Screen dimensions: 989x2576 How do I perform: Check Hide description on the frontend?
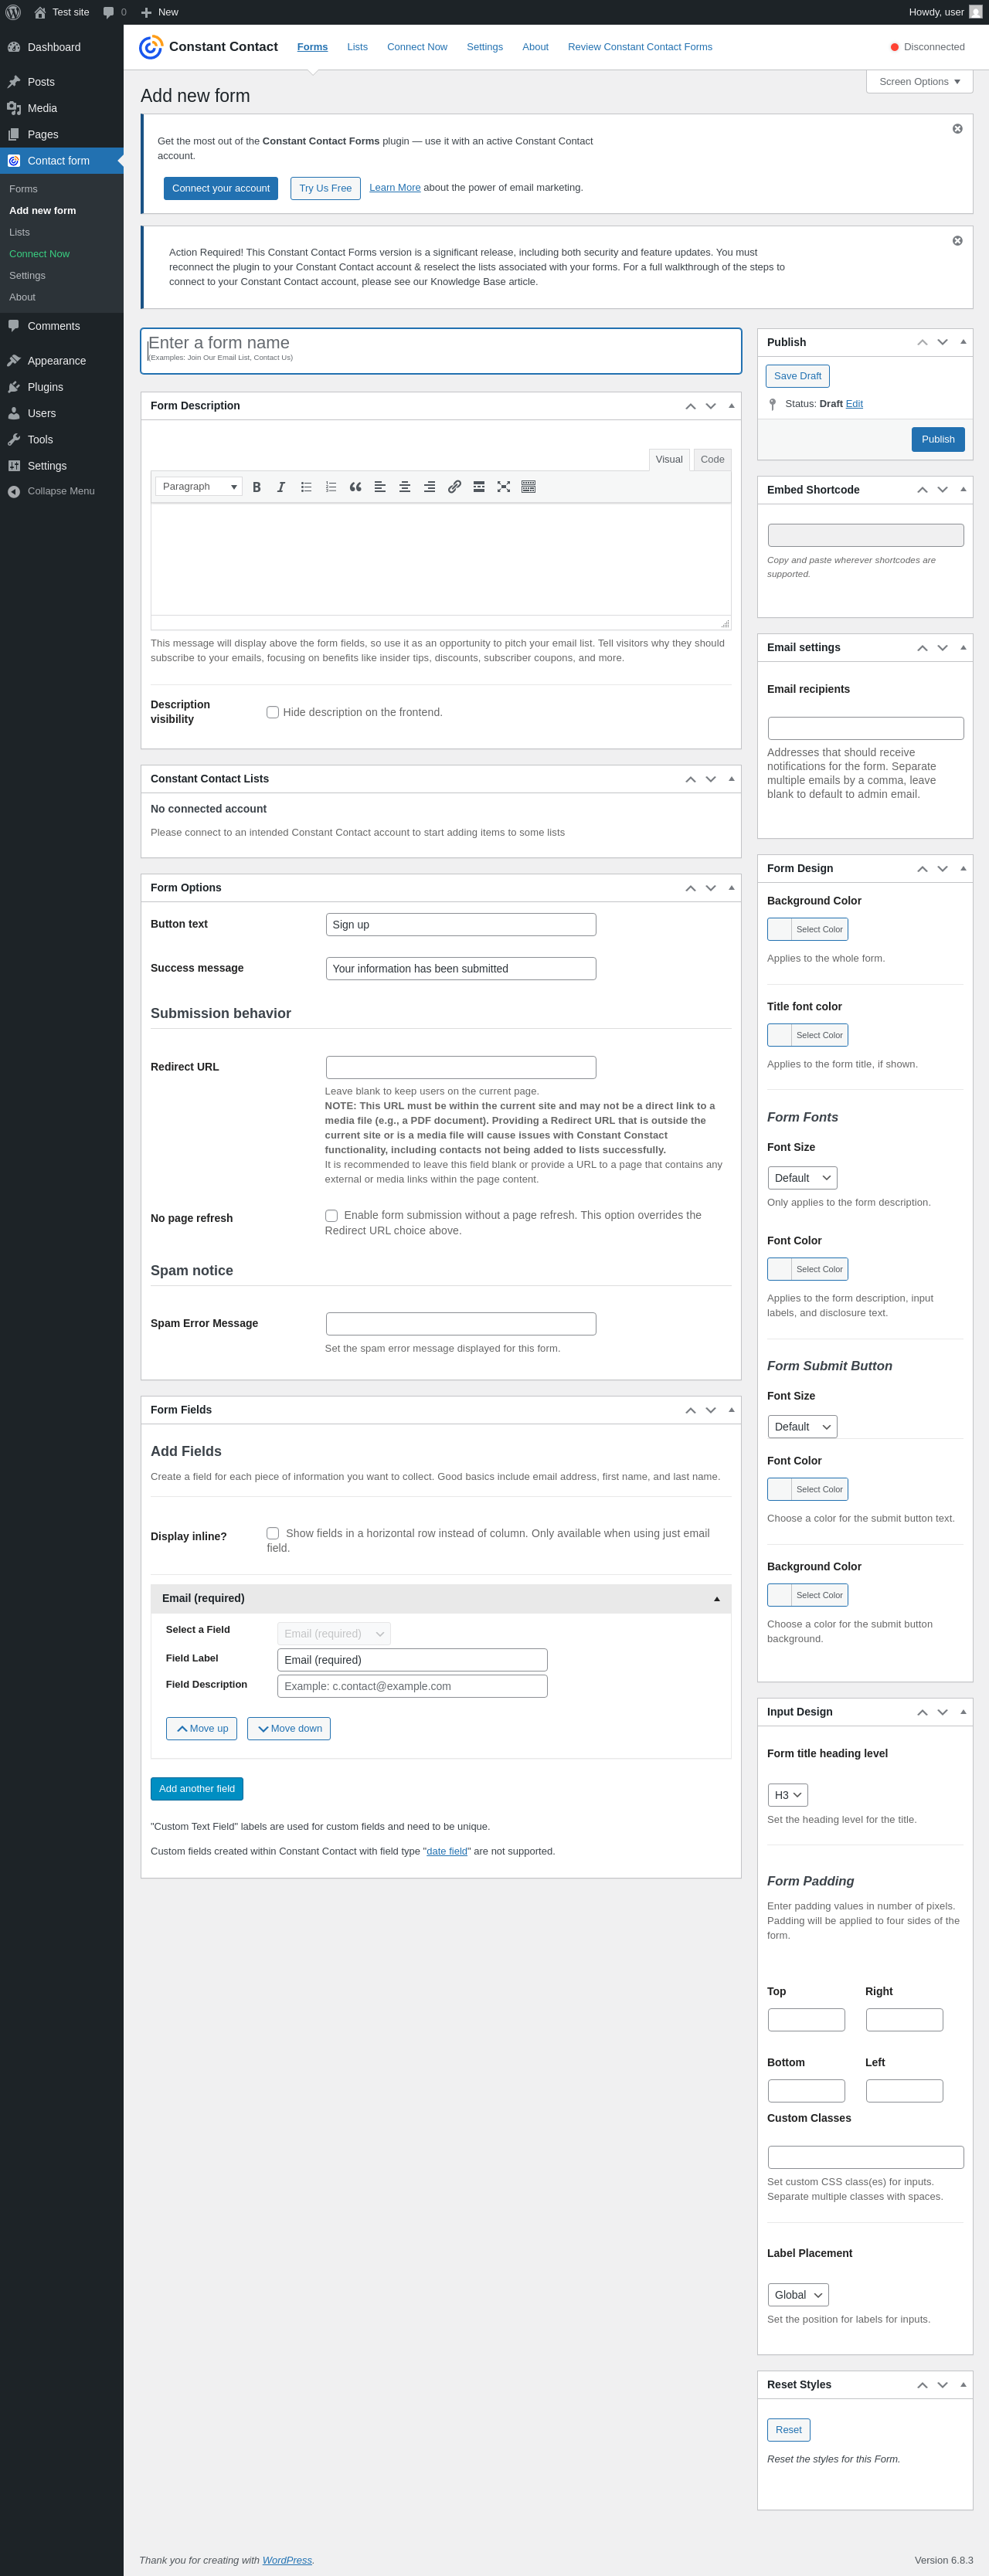273,712
